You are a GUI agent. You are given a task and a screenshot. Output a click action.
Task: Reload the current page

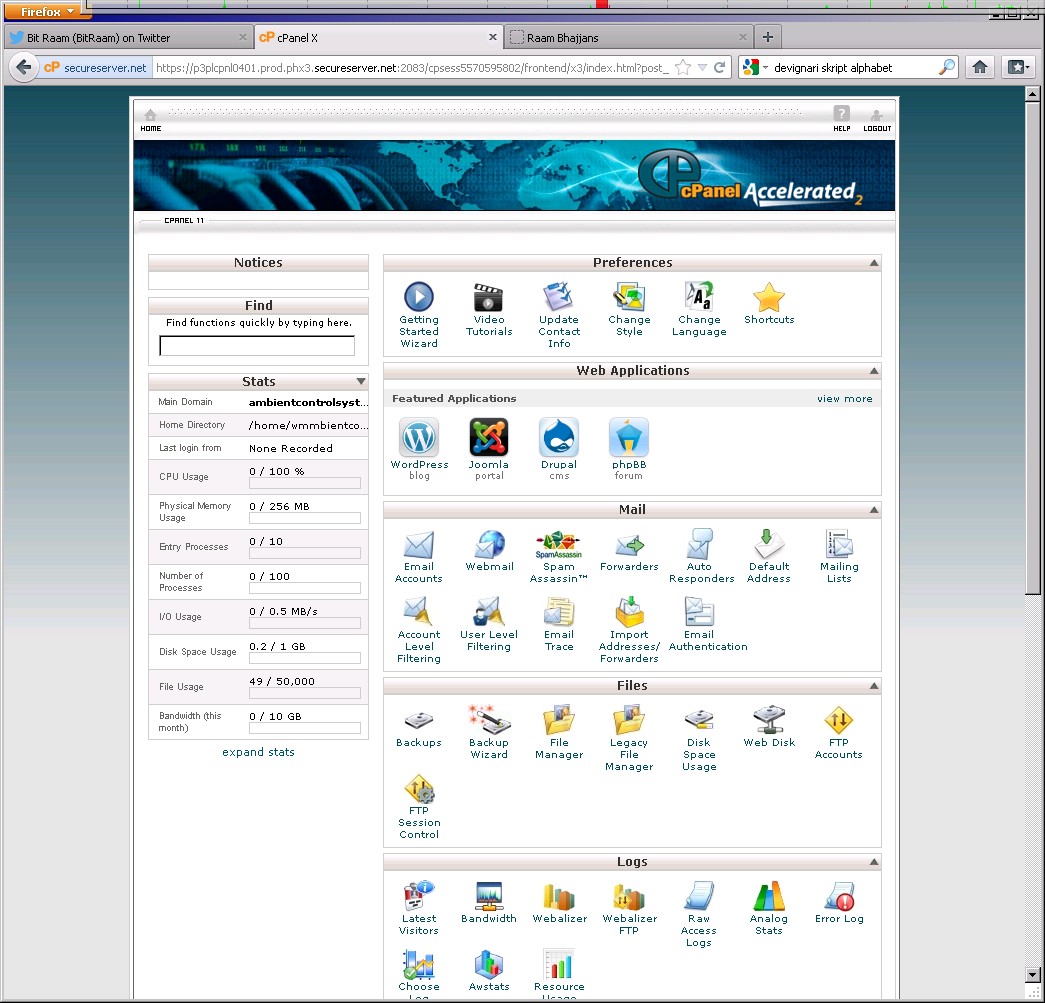pyautogui.click(x=720, y=67)
